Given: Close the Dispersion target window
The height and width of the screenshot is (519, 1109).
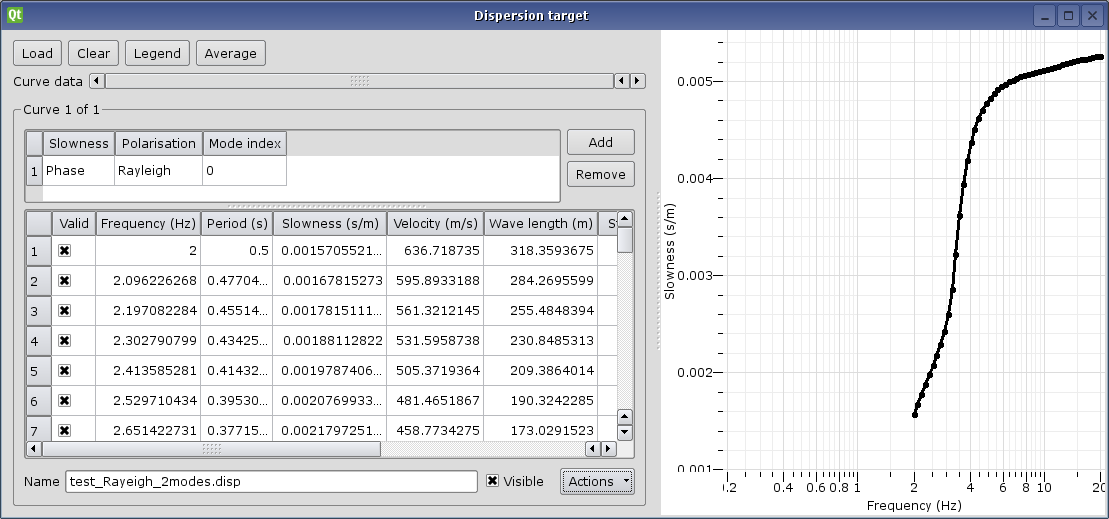Looking at the screenshot, I should 1092,15.
